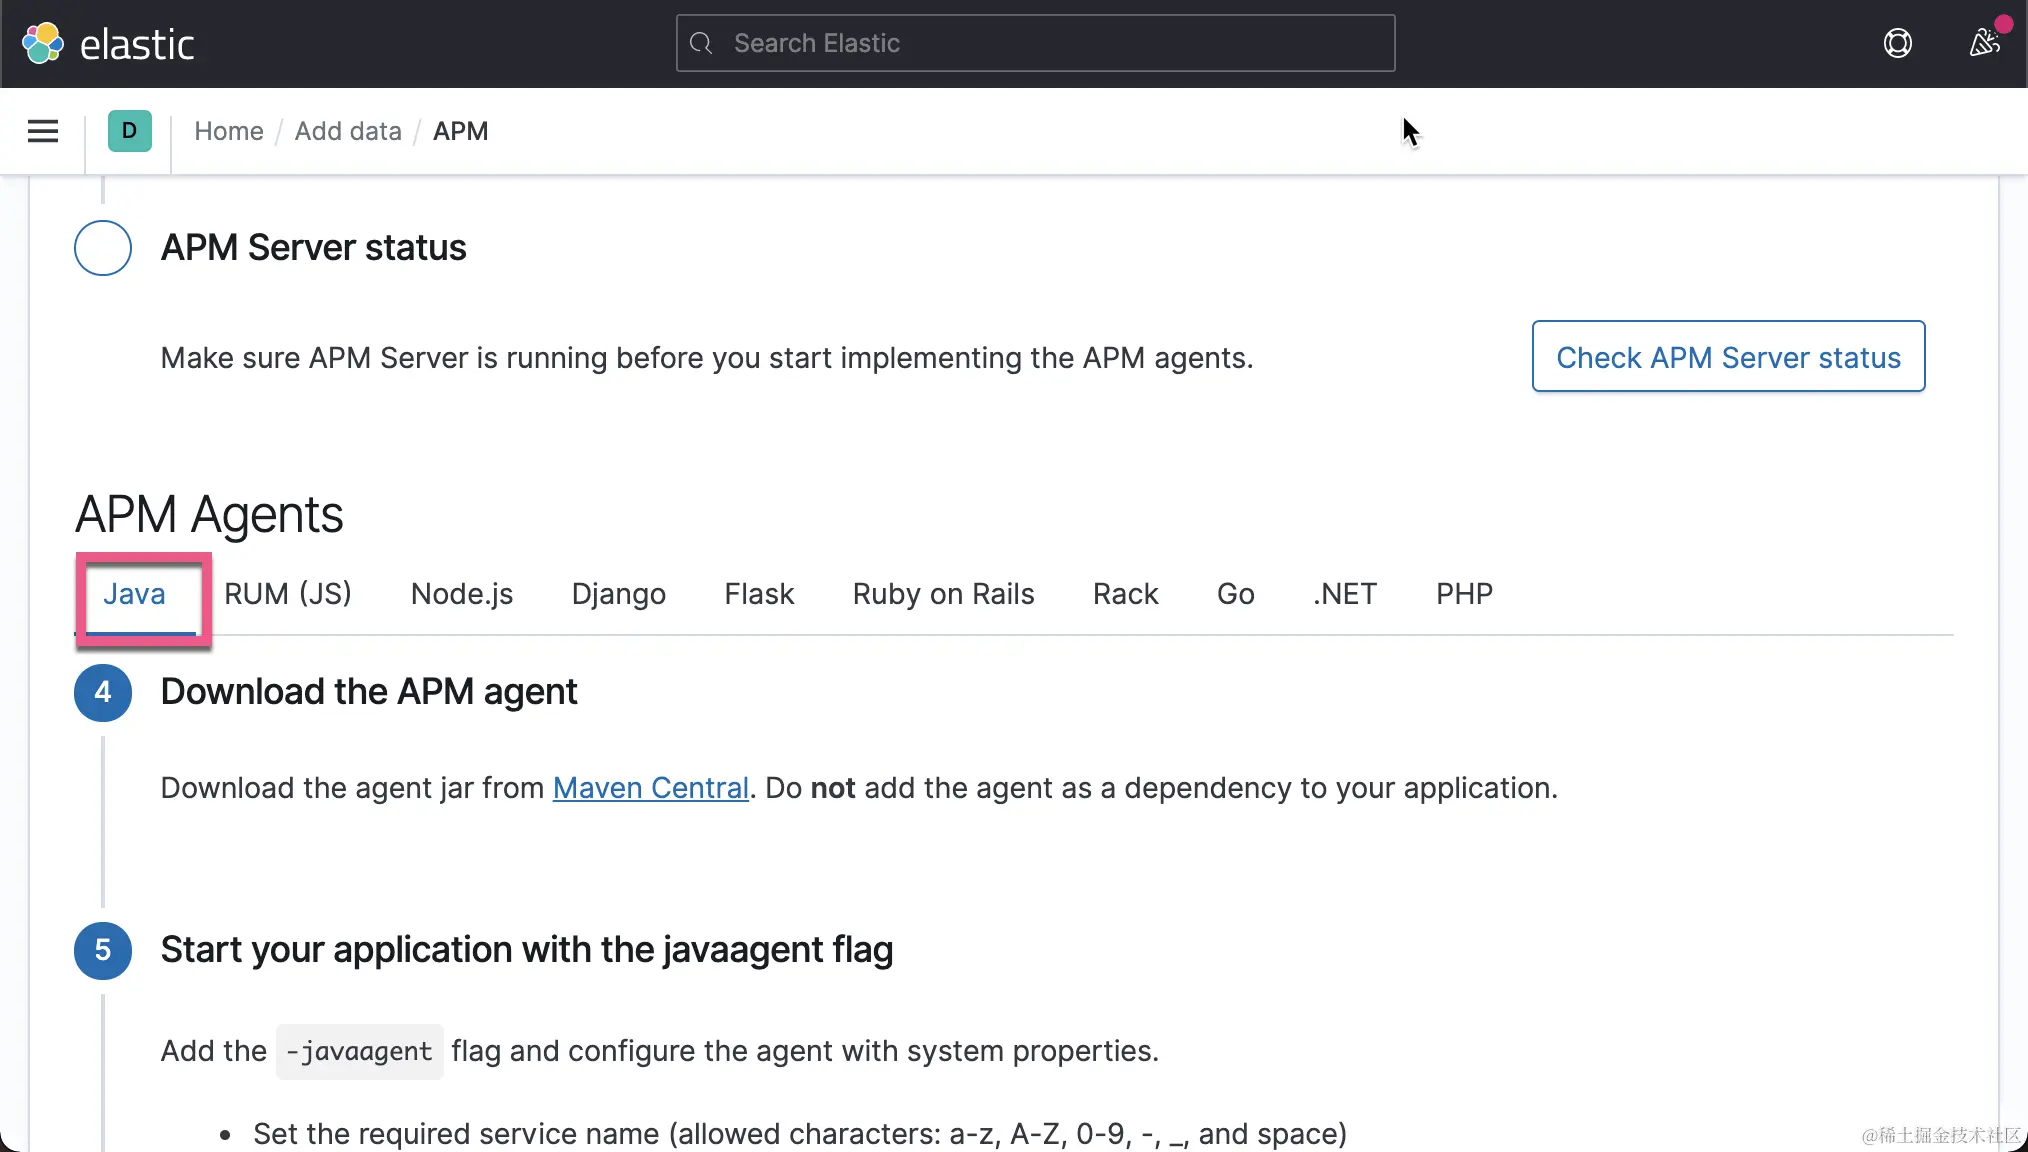Image resolution: width=2028 pixels, height=1152 pixels.
Task: Open the .NET agent tab
Action: point(1345,594)
